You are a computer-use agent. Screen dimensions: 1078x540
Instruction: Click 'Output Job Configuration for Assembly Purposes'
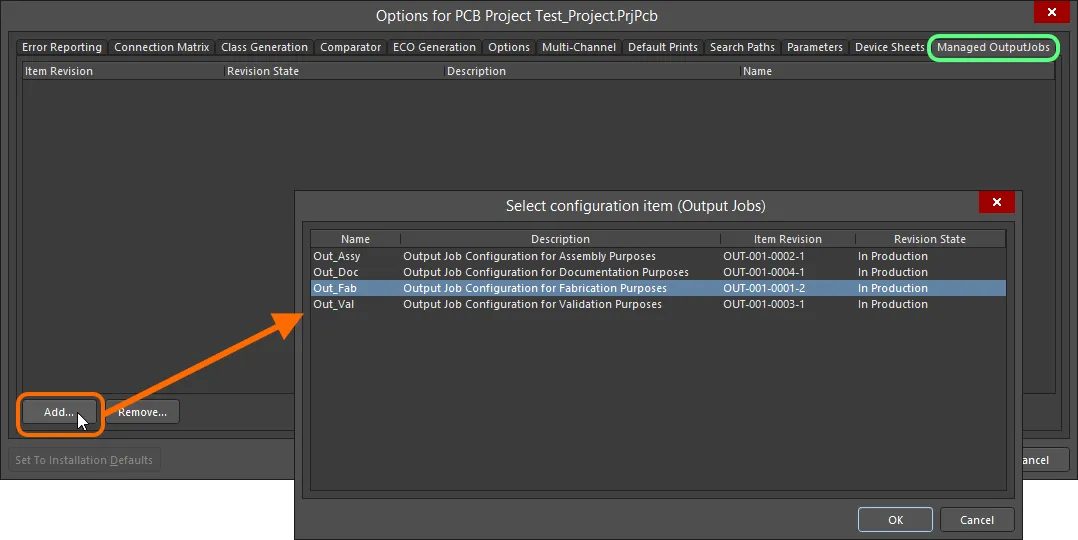(529, 257)
